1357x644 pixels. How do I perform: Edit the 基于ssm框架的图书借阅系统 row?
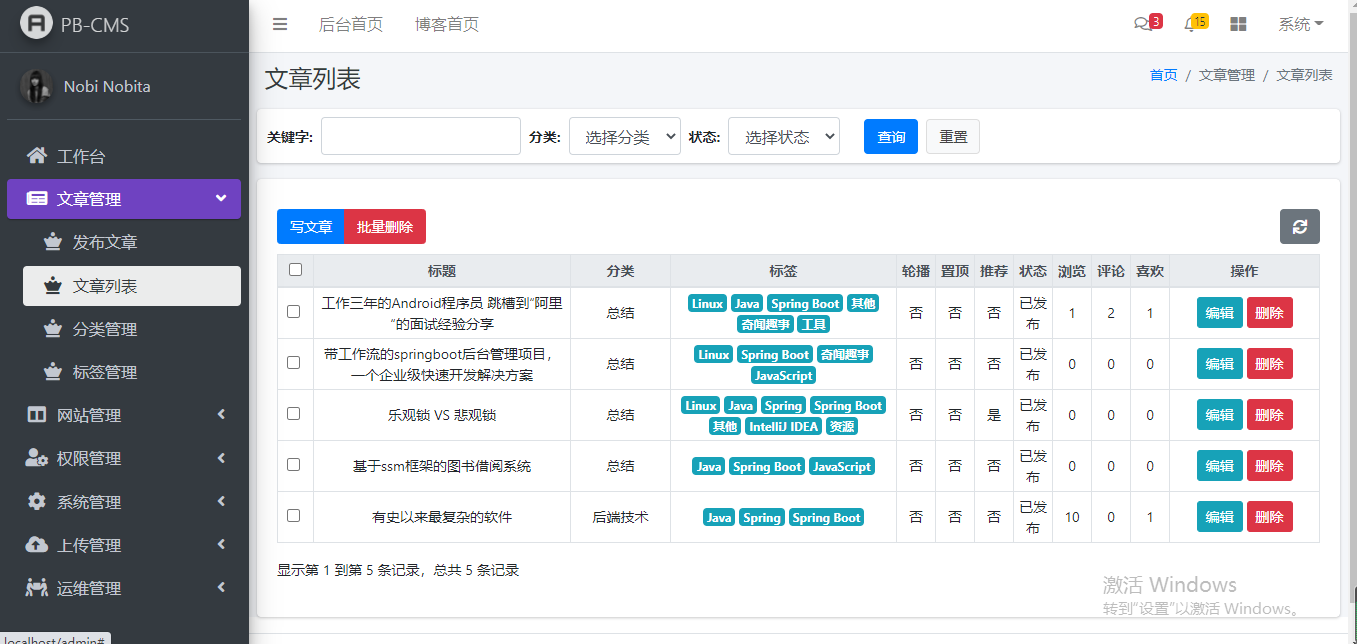pyautogui.click(x=1220, y=466)
